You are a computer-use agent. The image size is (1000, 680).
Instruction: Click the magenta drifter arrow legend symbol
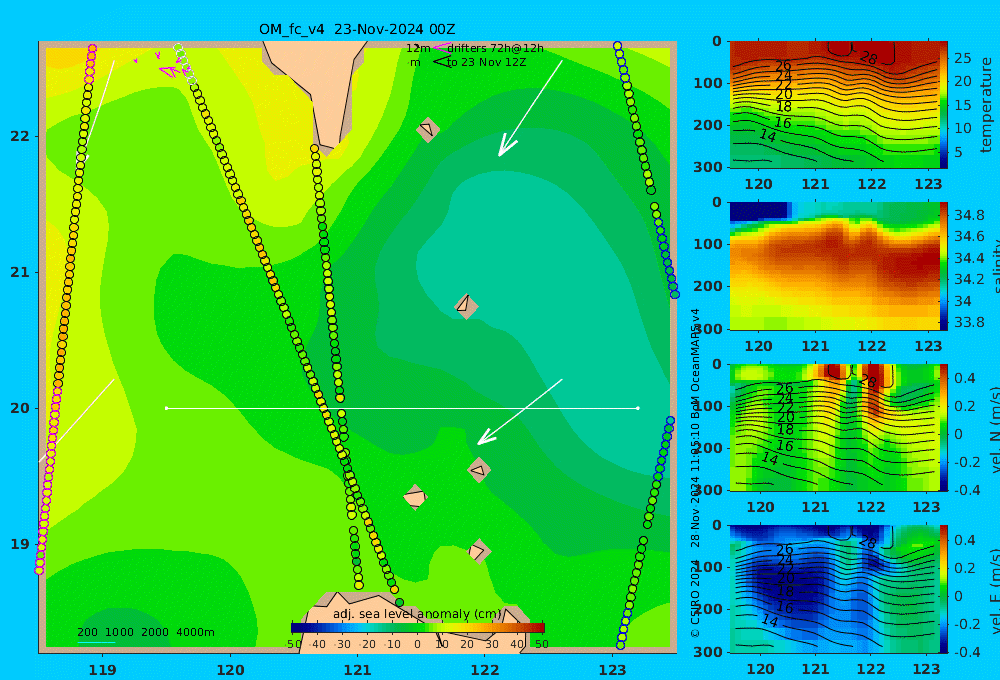(x=440, y=48)
